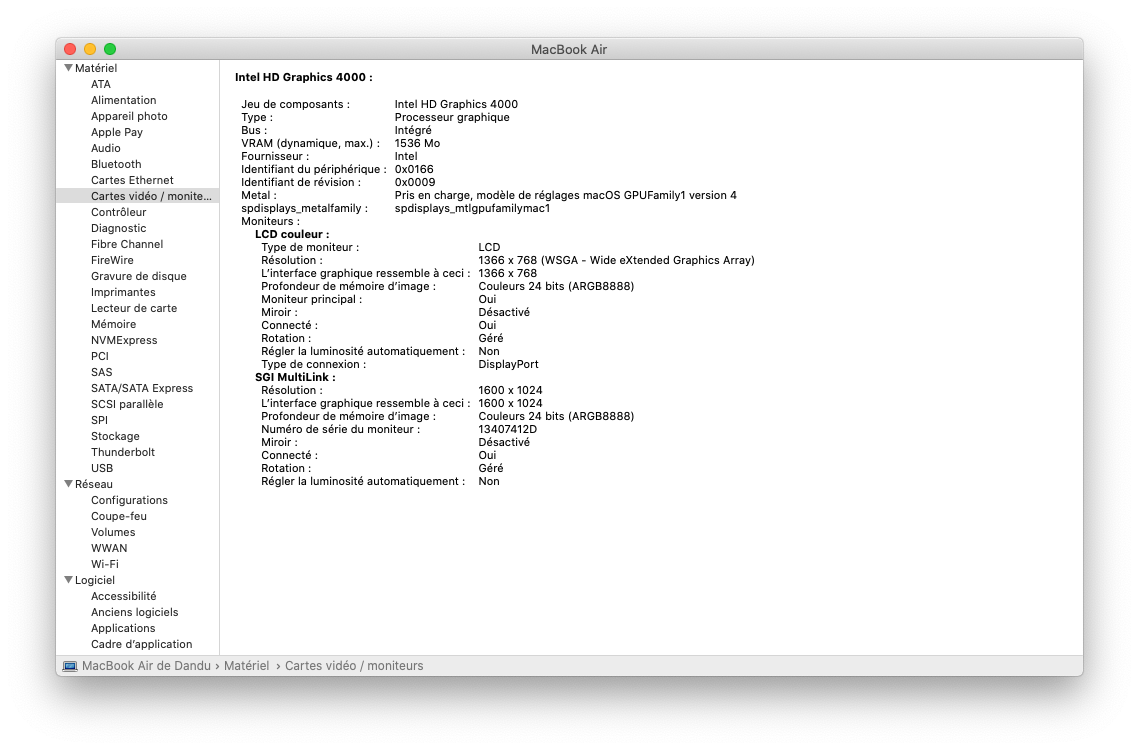Open the SAS entry
The image size is (1139, 750).
(102, 372)
